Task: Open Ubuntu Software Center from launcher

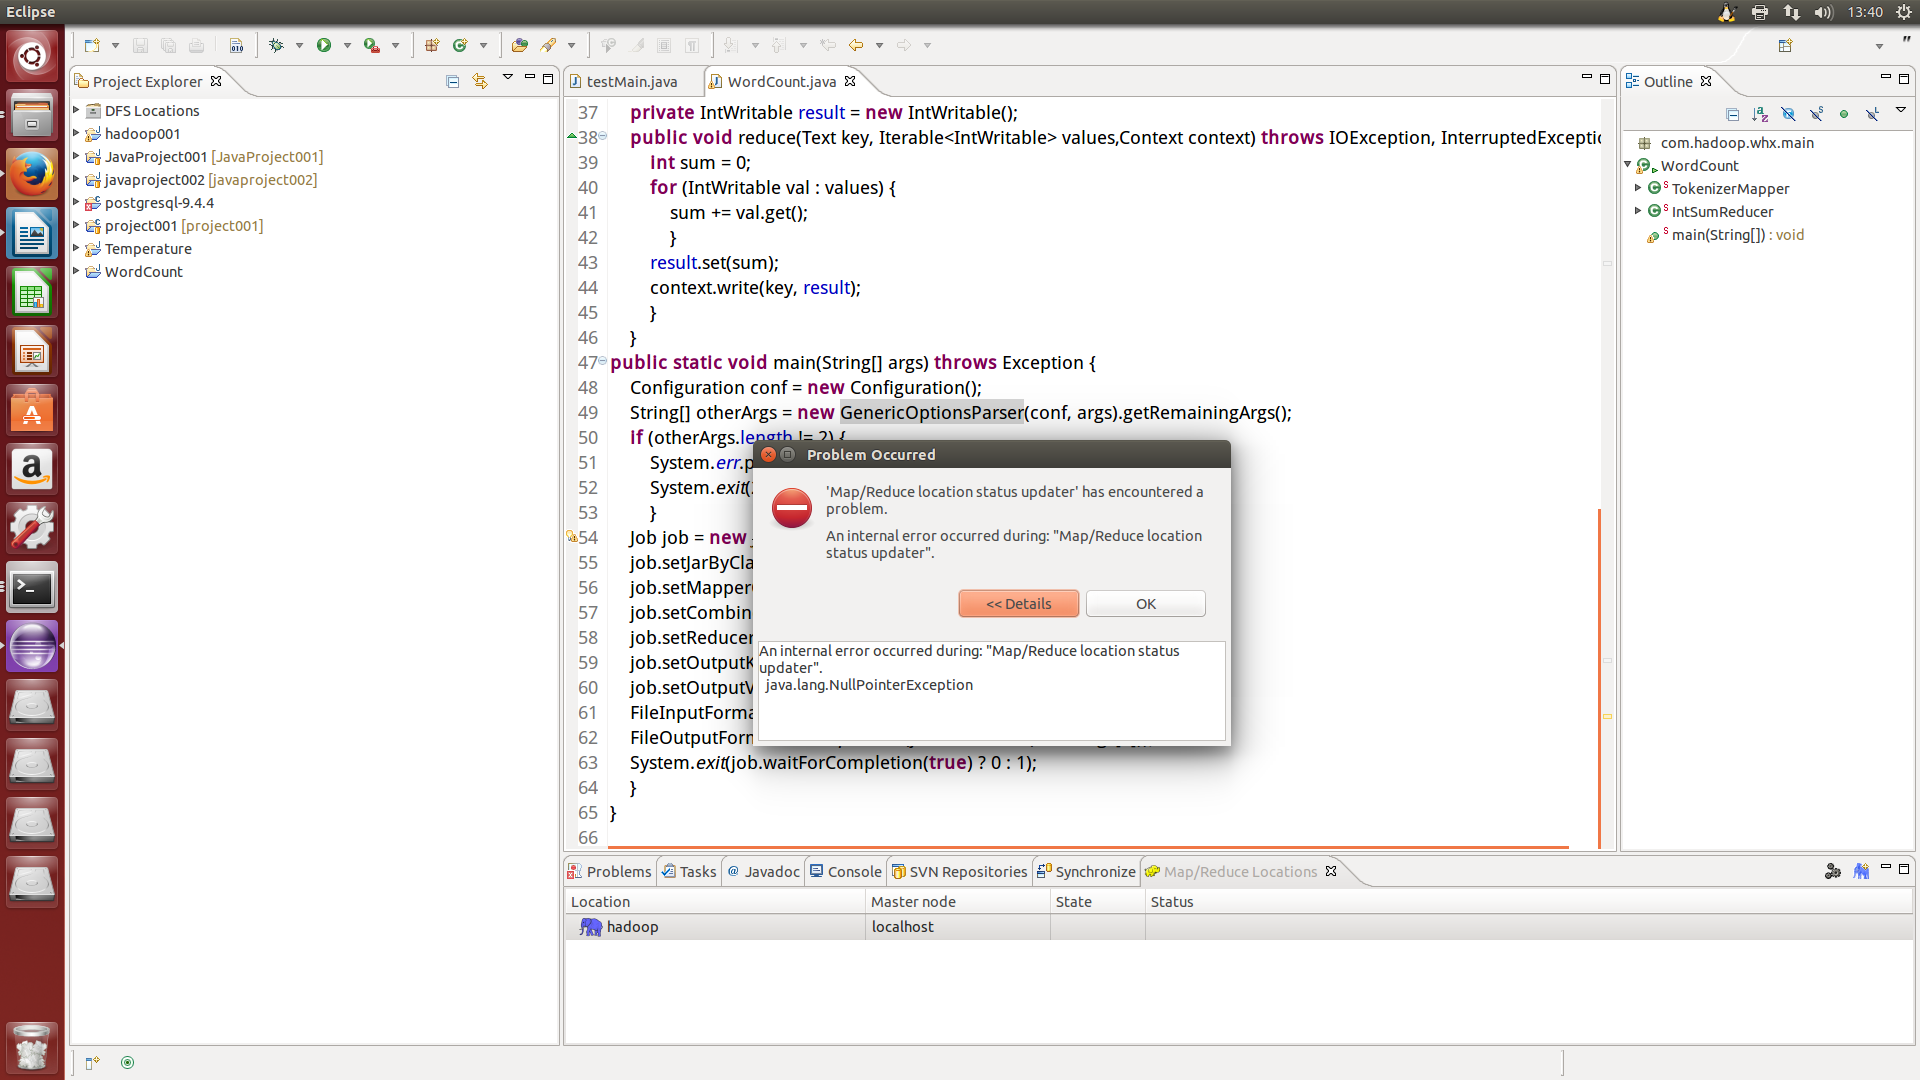Action: coord(32,411)
